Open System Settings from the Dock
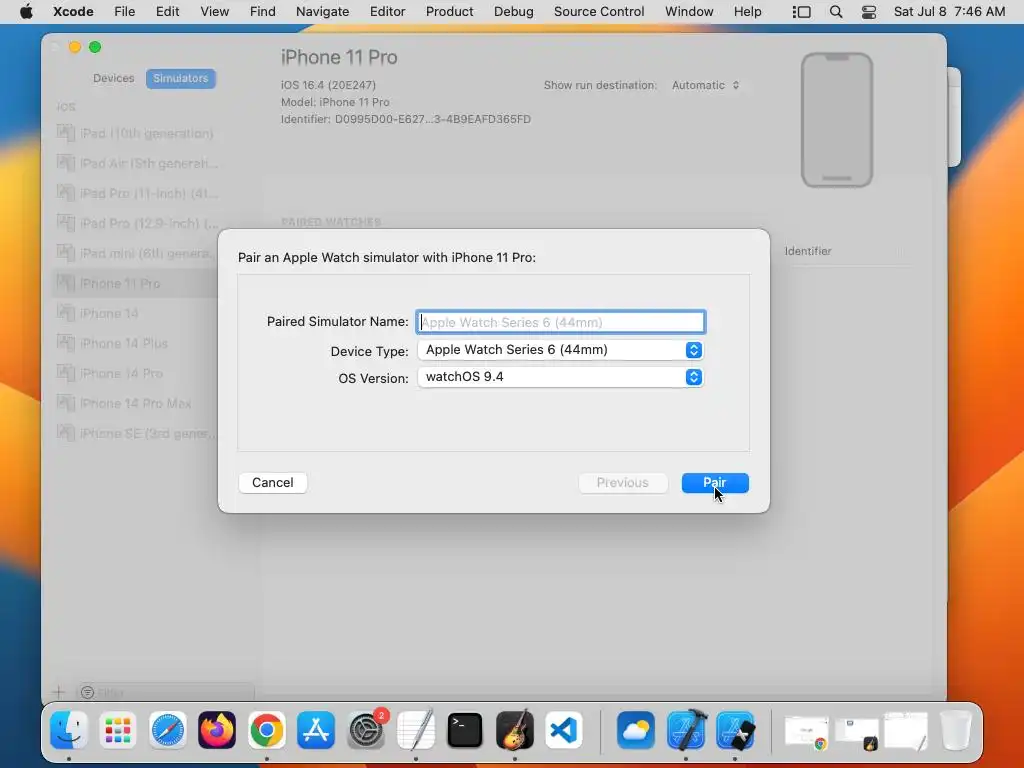The height and width of the screenshot is (768, 1024). (366, 729)
